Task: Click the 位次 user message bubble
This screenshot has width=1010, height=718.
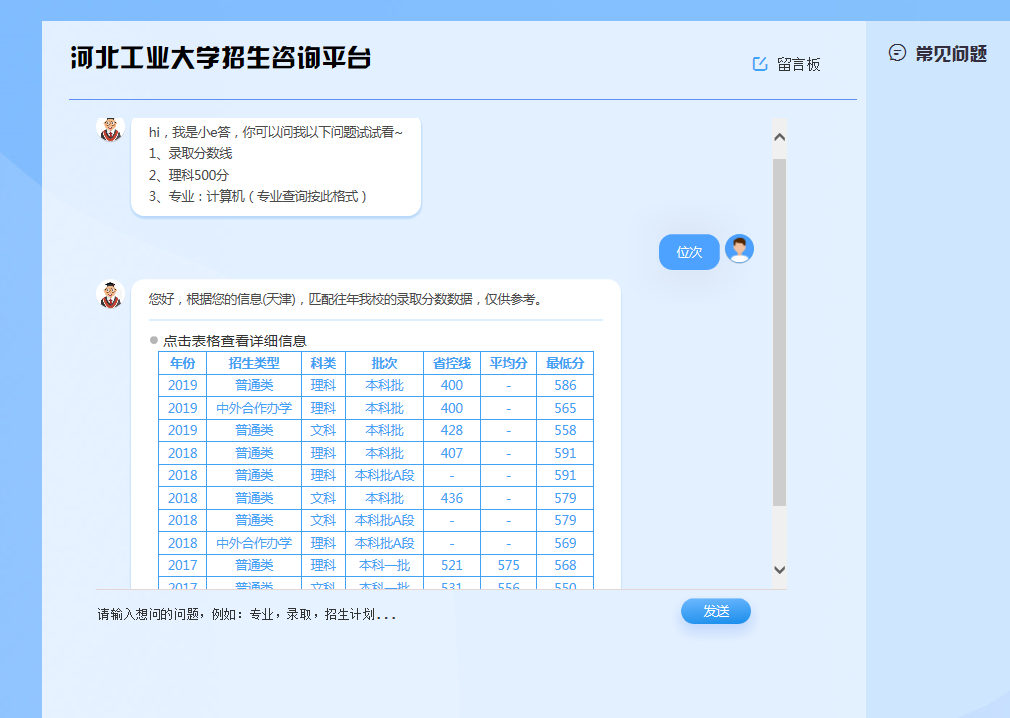Action: coord(689,252)
